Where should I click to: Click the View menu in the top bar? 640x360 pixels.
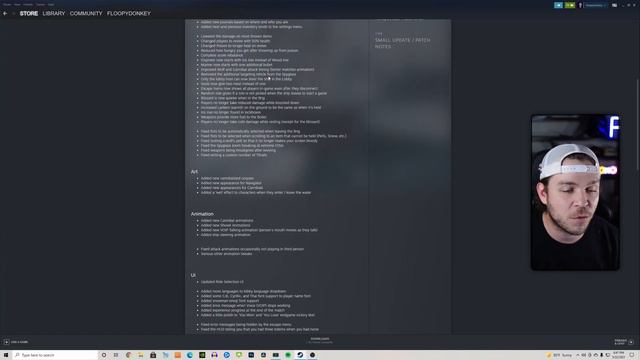(17, 4)
